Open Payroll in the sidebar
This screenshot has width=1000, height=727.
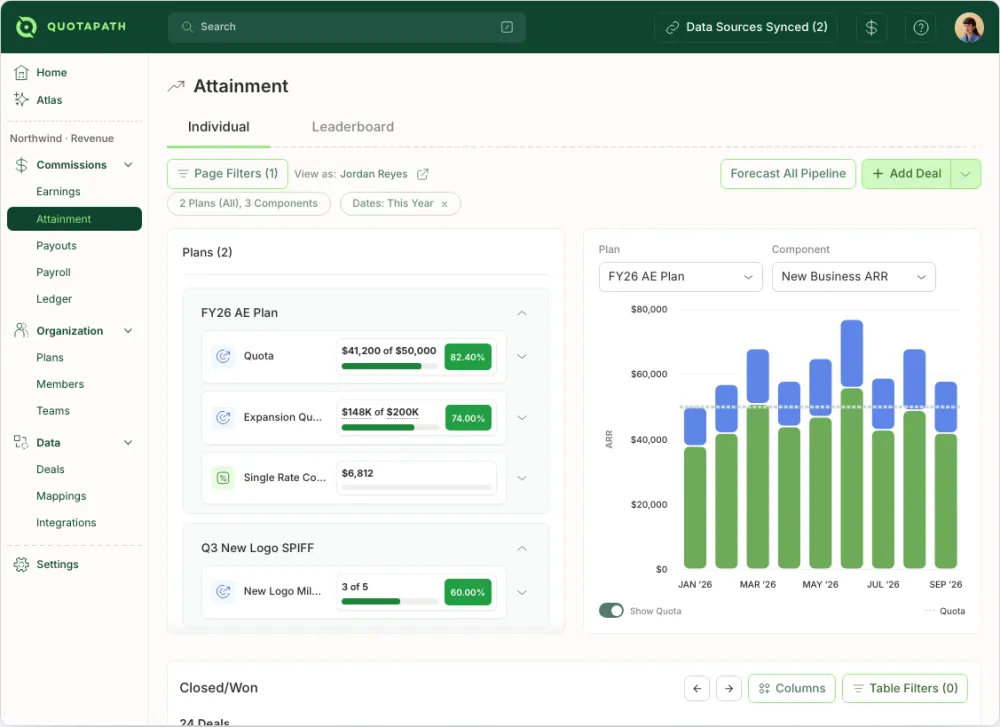coord(54,272)
